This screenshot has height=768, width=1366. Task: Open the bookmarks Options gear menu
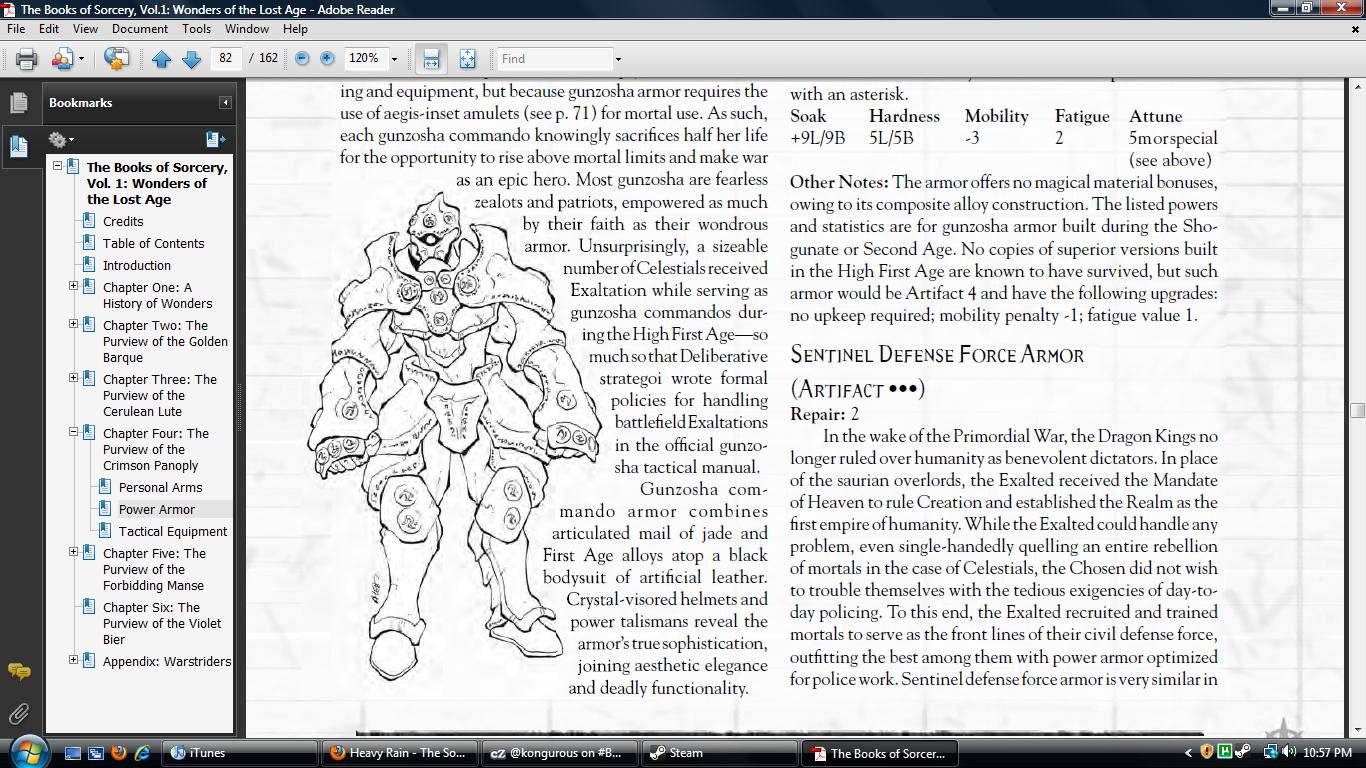pyautogui.click(x=61, y=140)
